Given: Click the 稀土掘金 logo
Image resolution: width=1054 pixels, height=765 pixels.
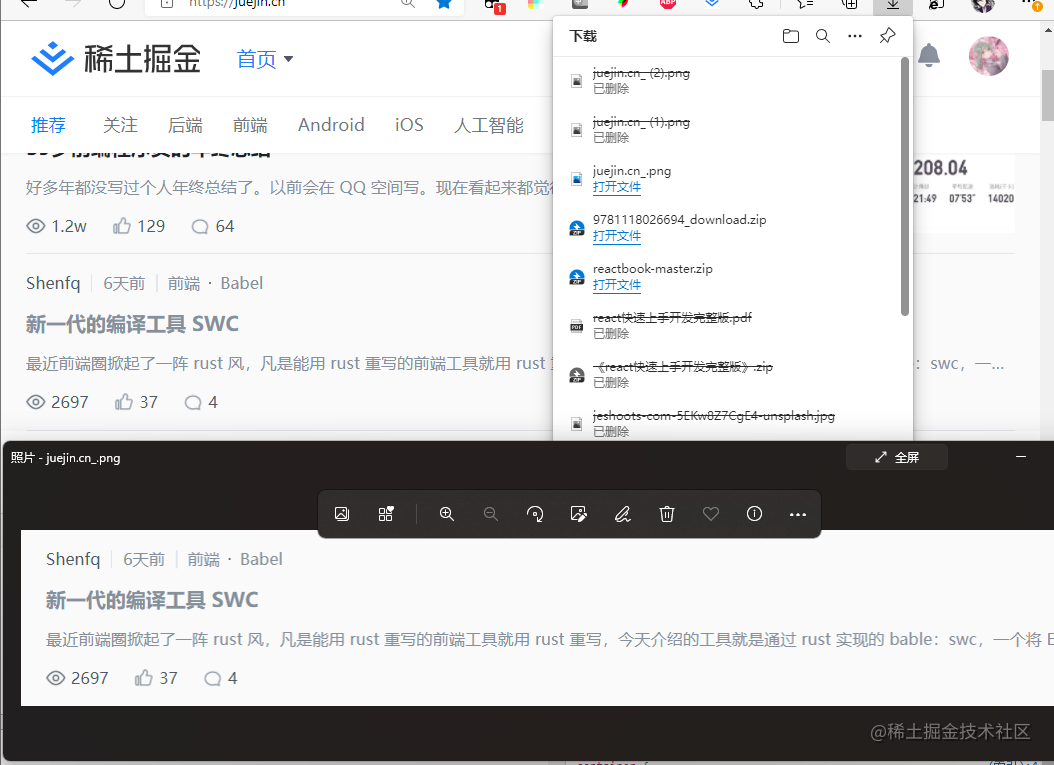Looking at the screenshot, I should (x=116, y=58).
